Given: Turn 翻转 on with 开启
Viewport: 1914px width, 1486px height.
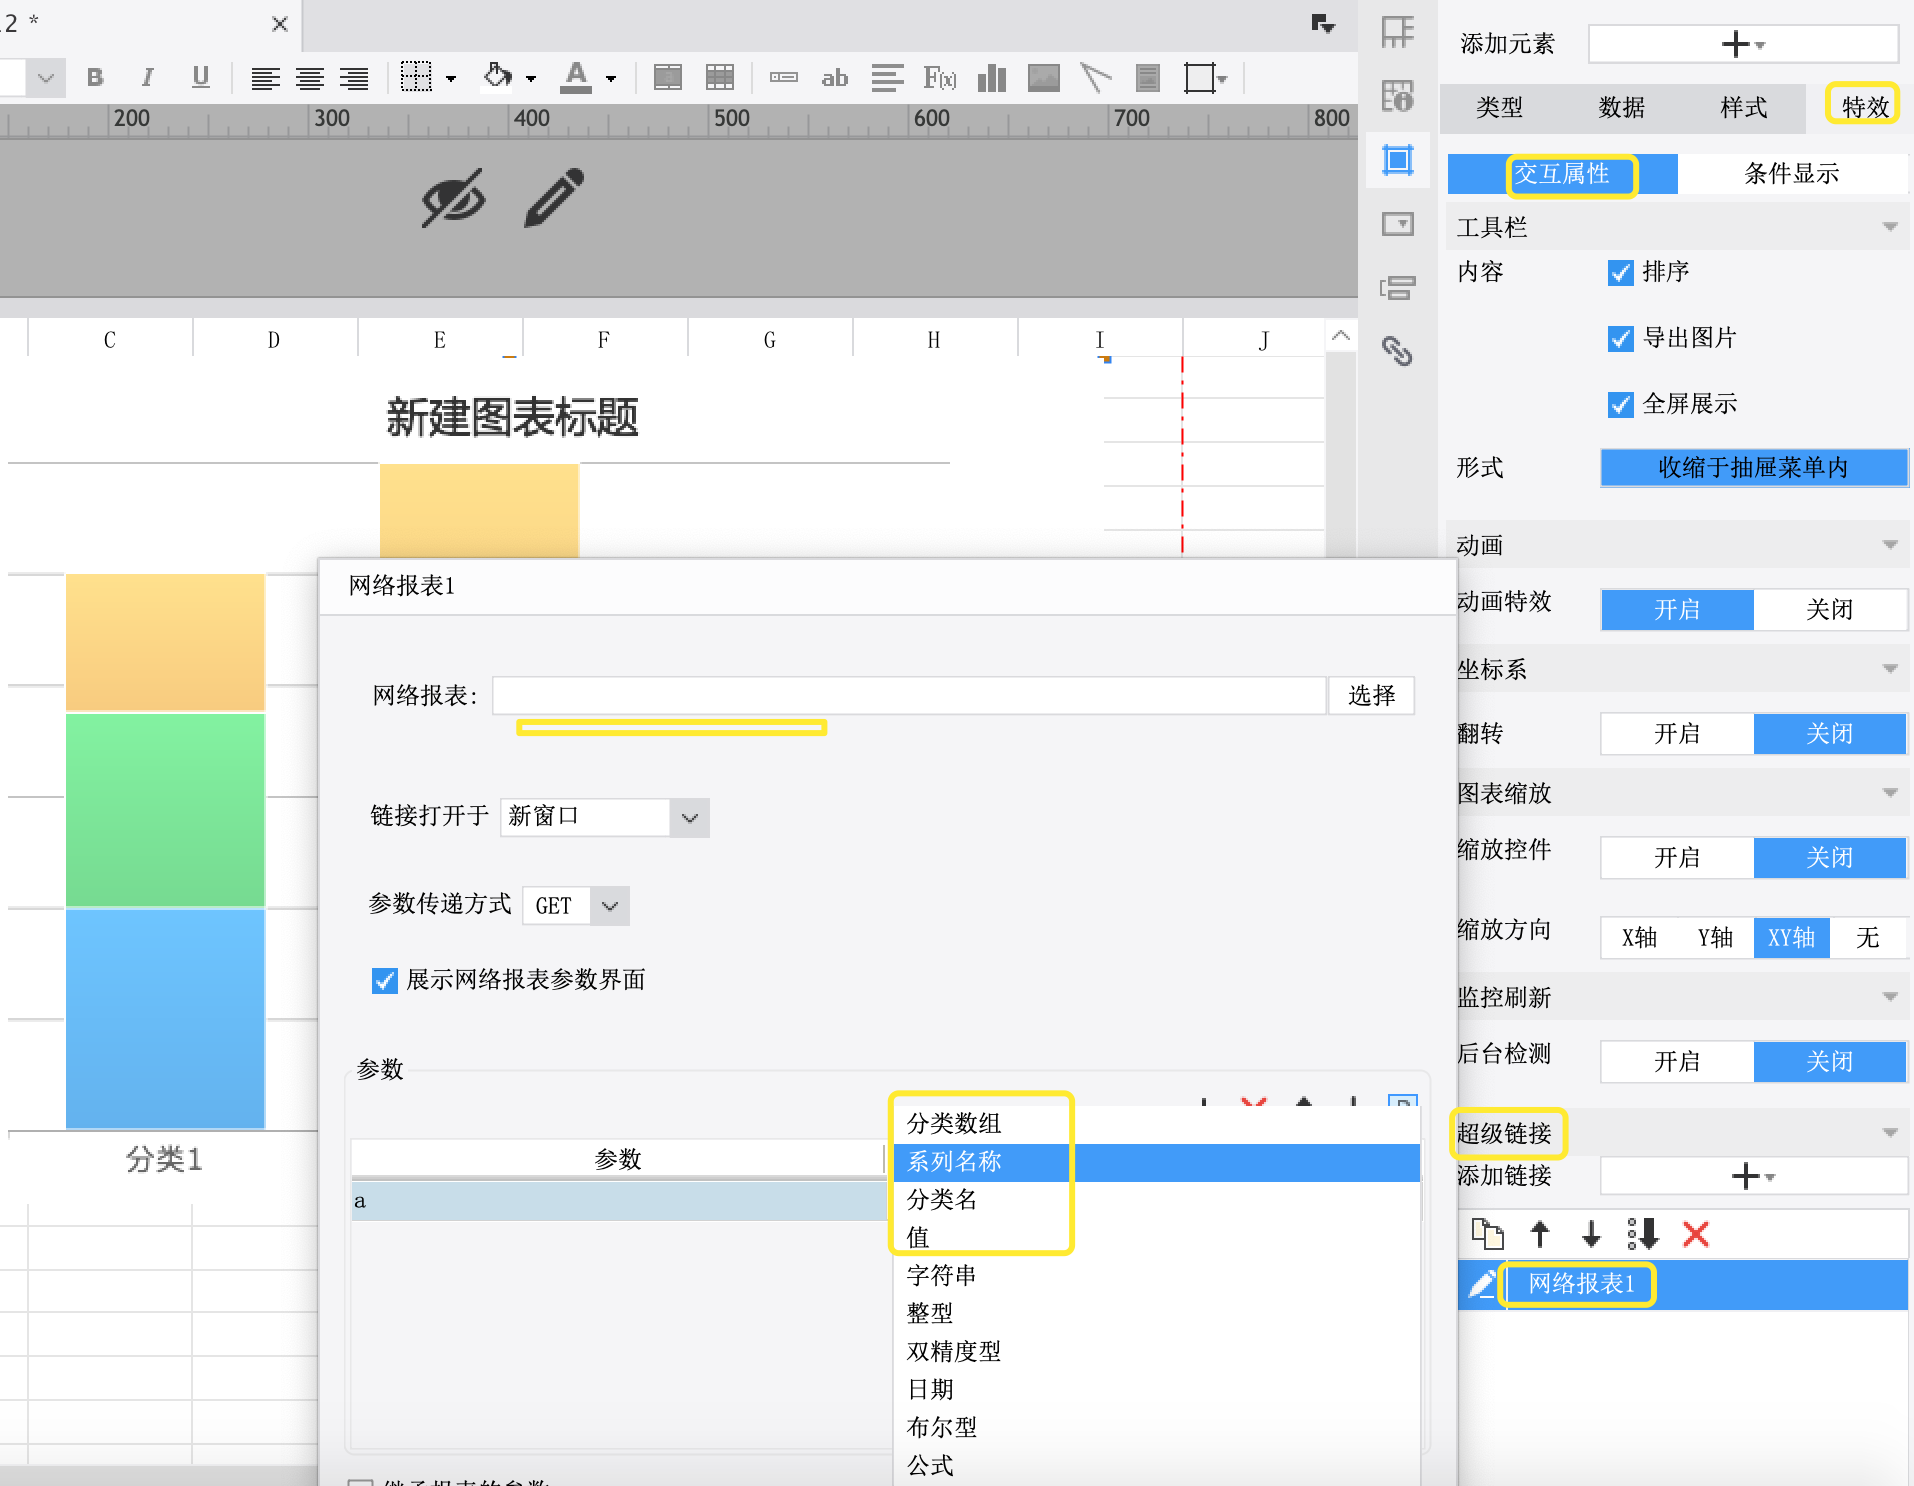Looking at the screenshot, I should [1677, 734].
